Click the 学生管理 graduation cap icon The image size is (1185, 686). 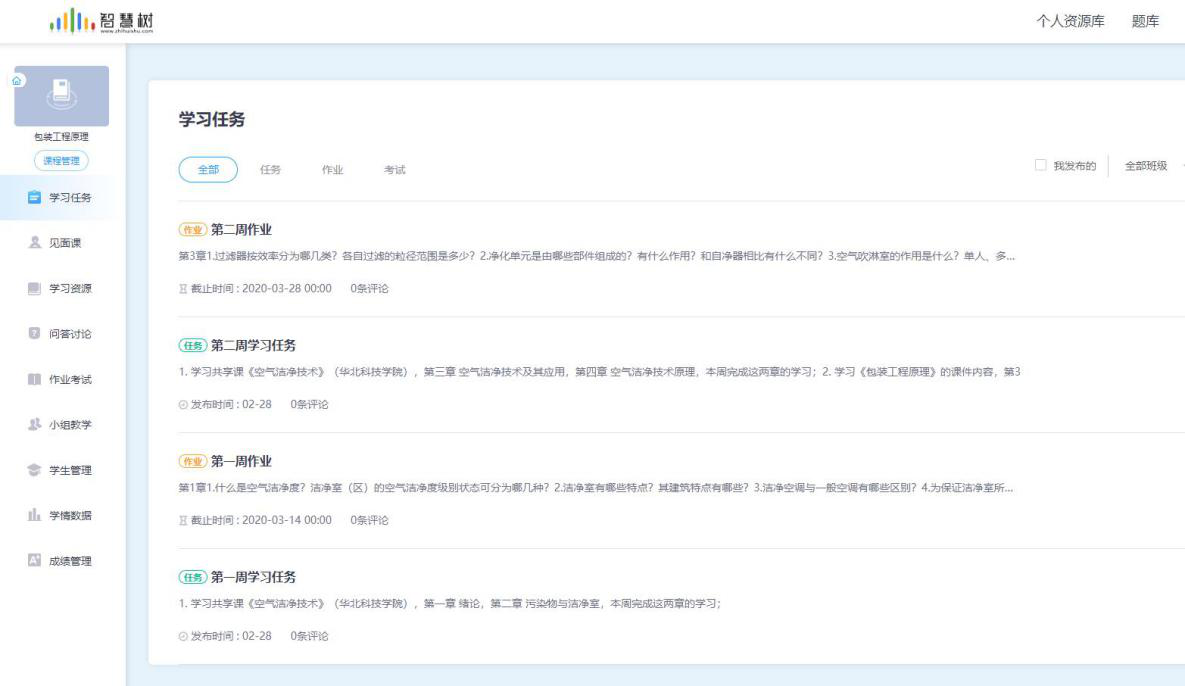click(x=34, y=471)
